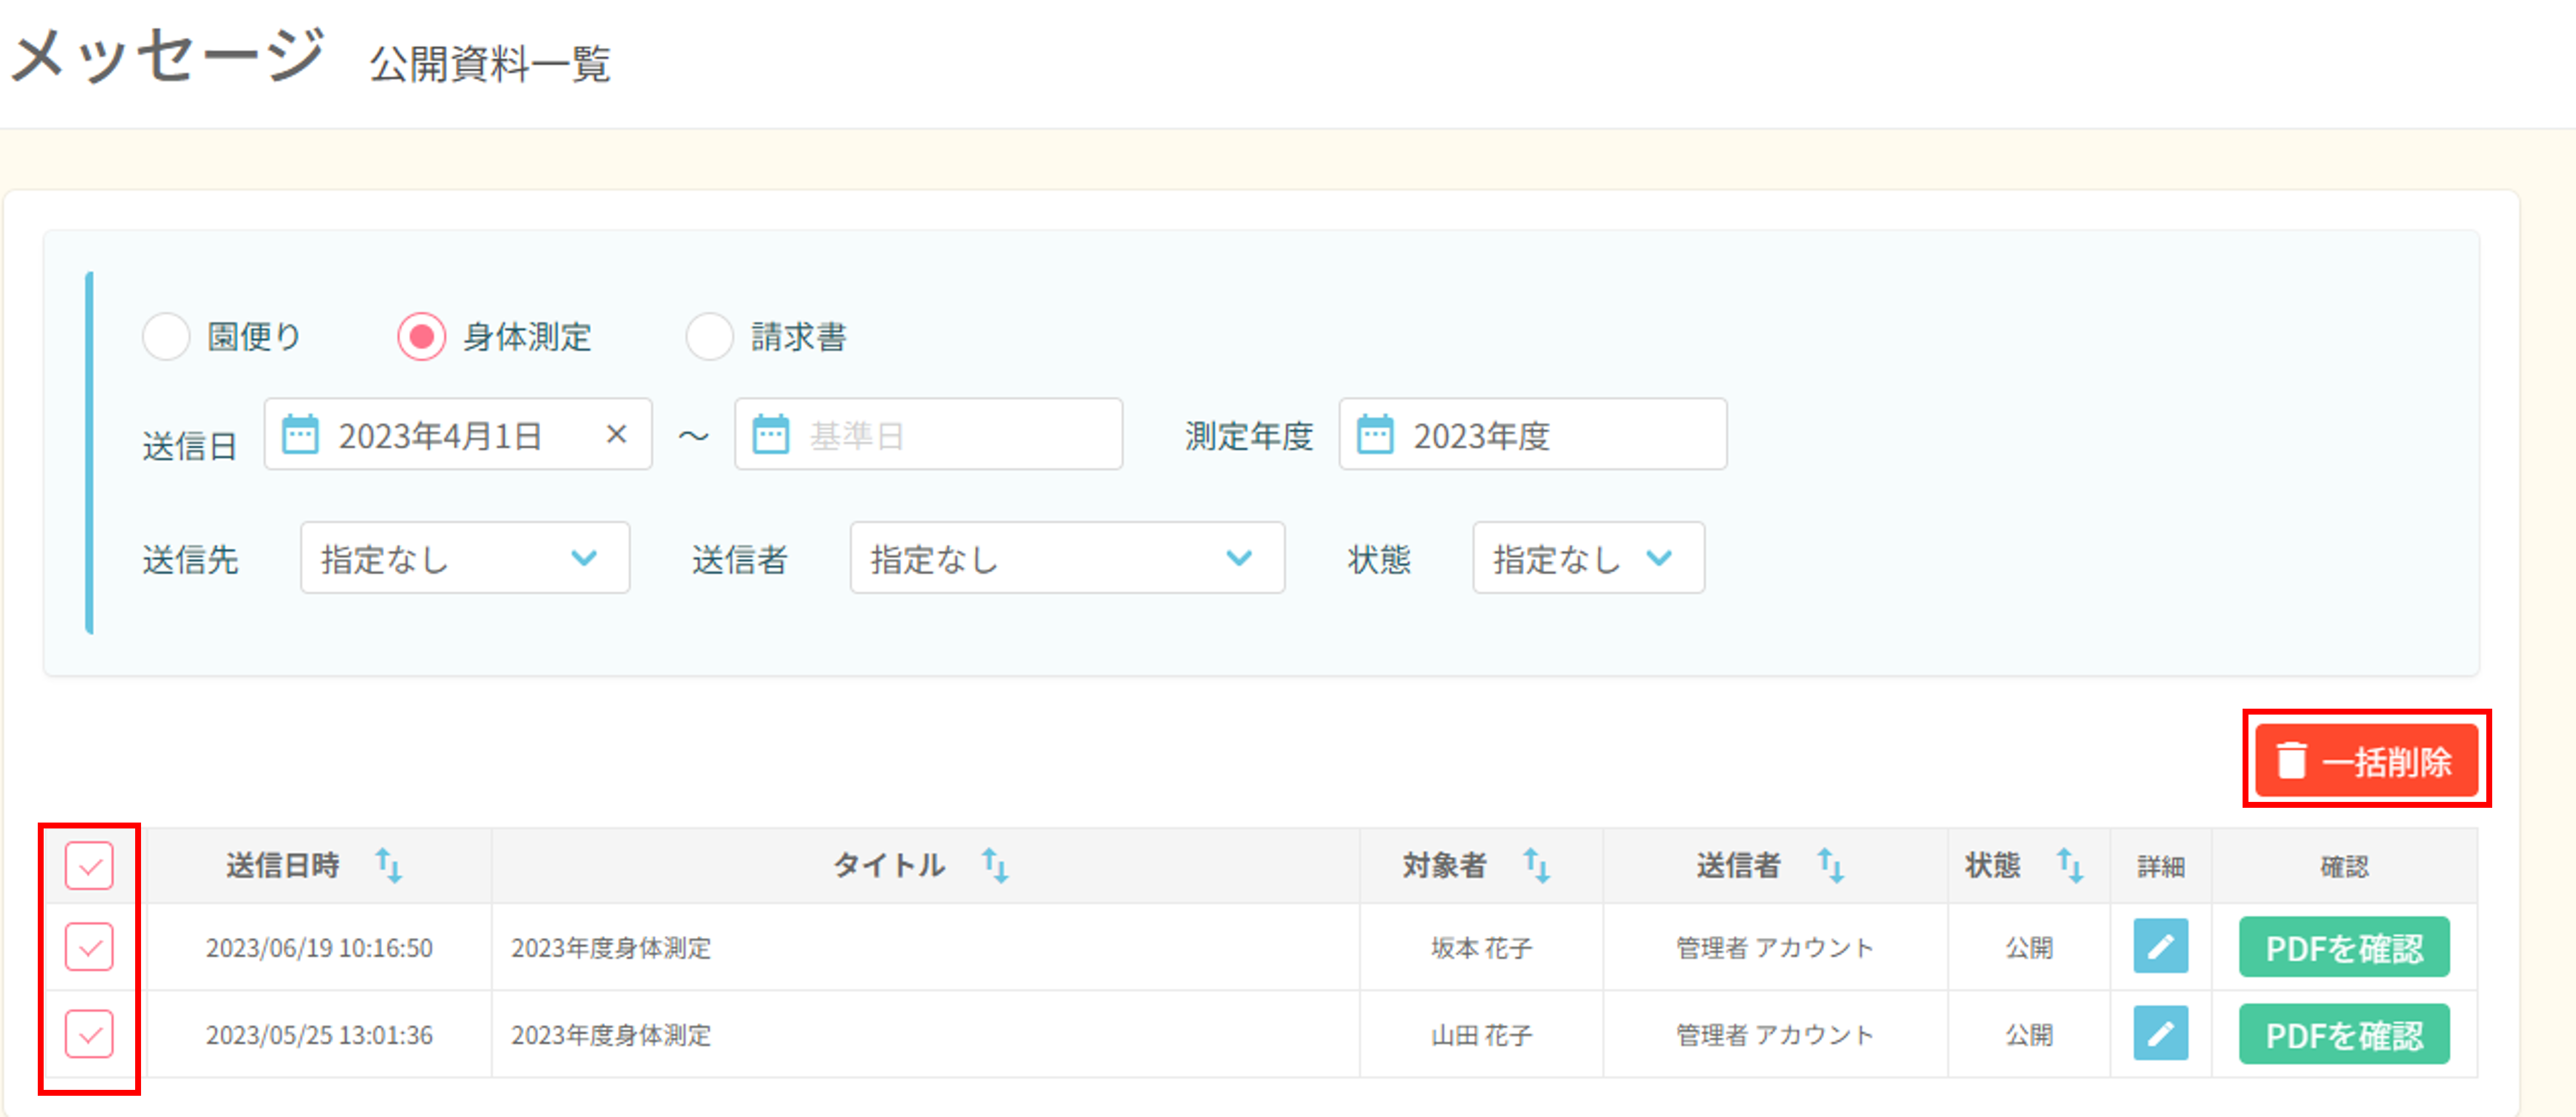
Task: Click calendar icon in 基準日 end date field
Action: [x=770, y=435]
